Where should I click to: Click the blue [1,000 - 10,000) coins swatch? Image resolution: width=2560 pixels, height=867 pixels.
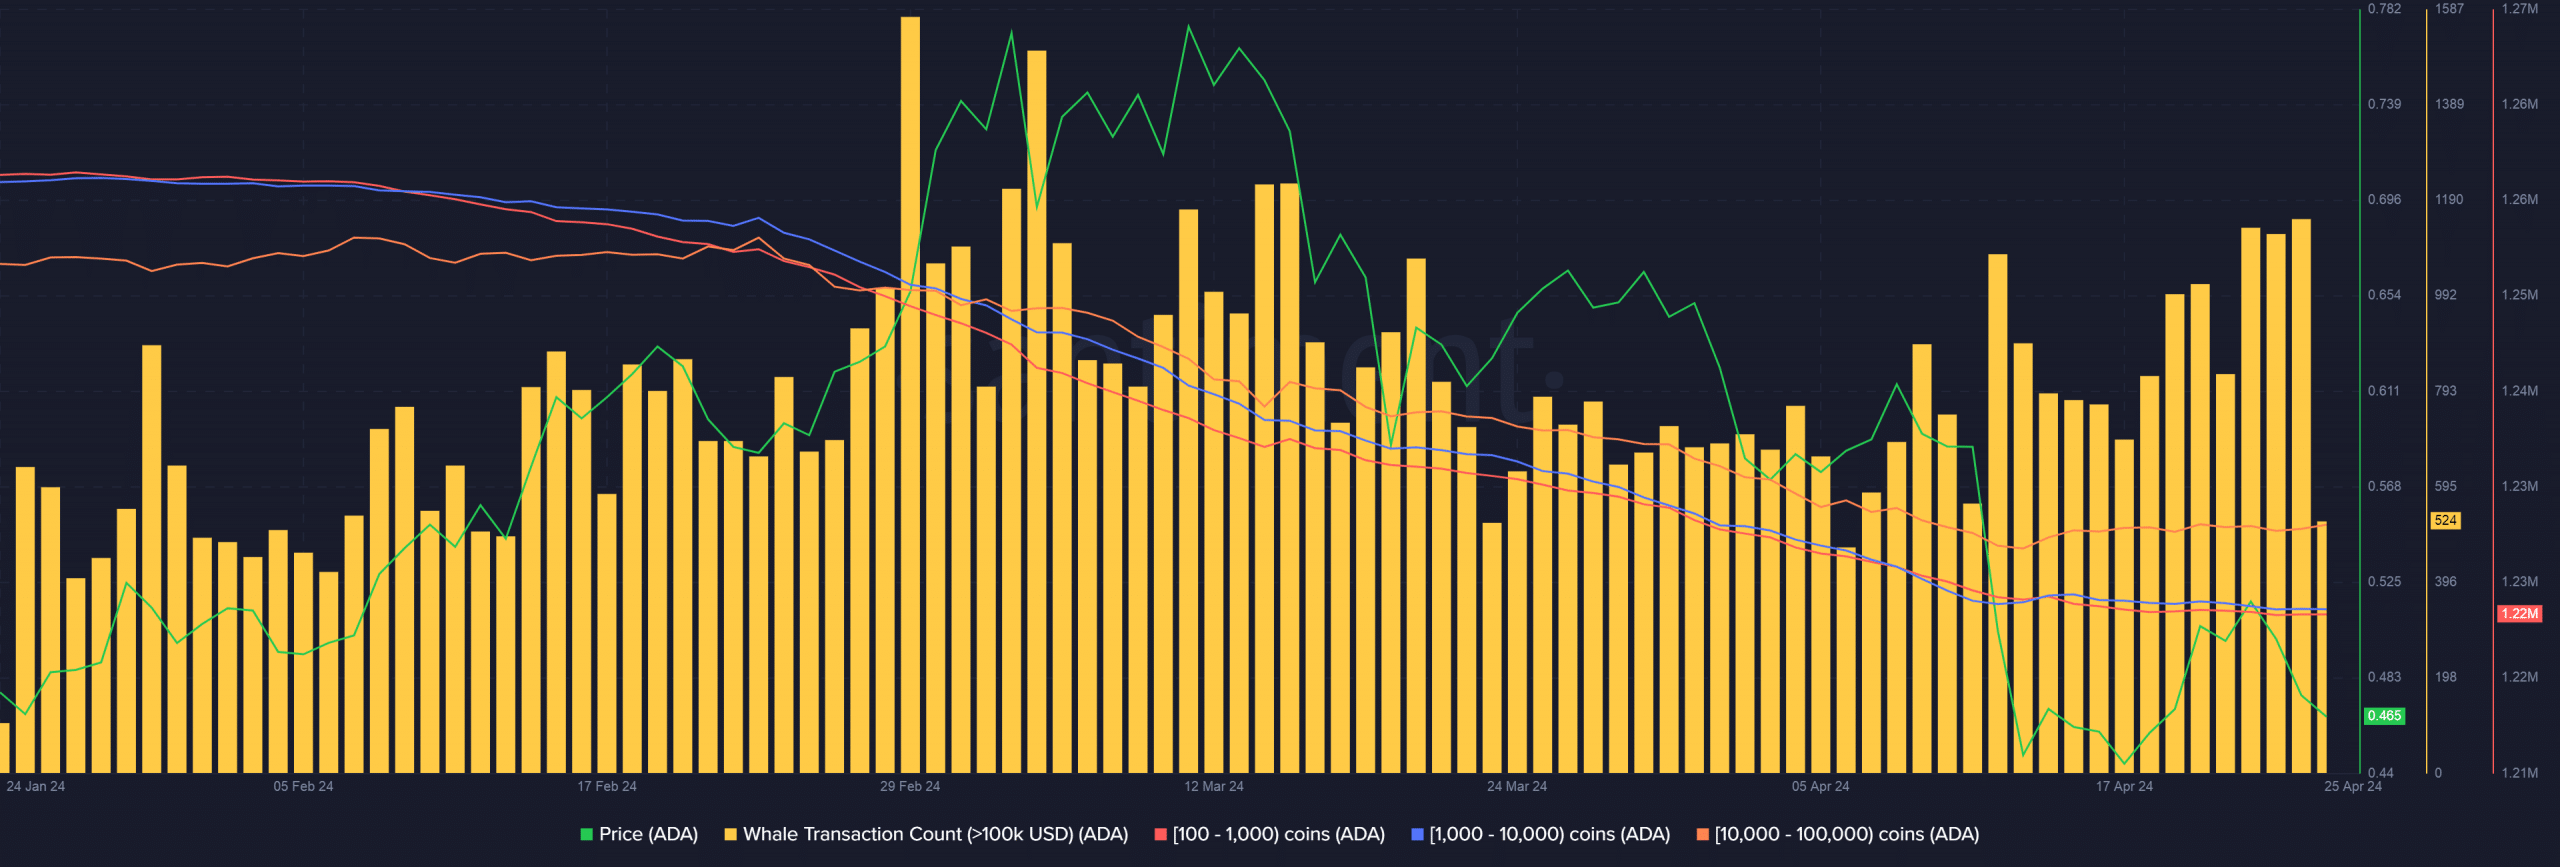(x=1417, y=834)
